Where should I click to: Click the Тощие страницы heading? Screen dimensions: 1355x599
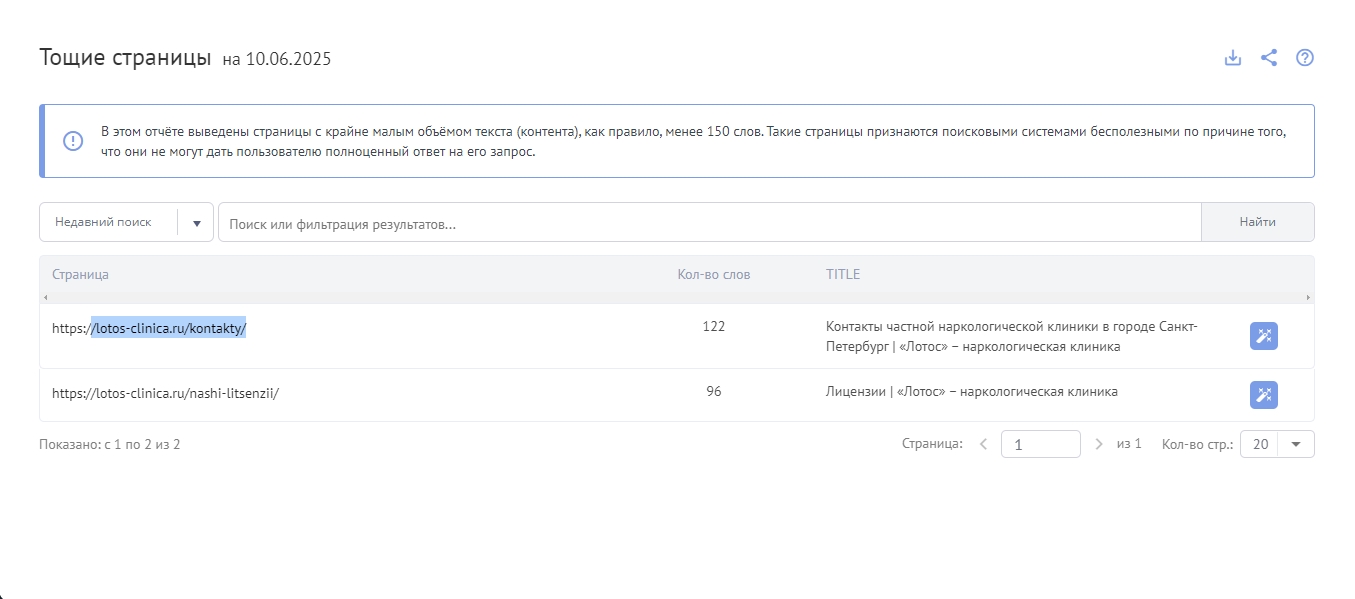(125, 57)
